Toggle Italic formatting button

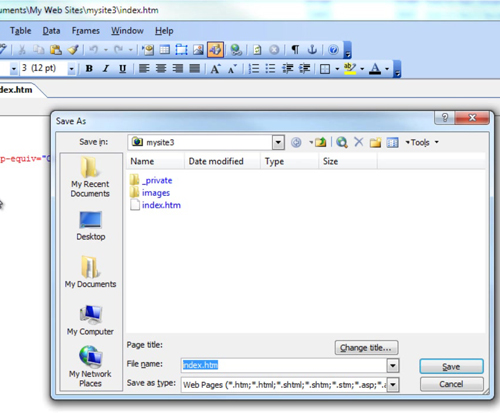[x=106, y=69]
